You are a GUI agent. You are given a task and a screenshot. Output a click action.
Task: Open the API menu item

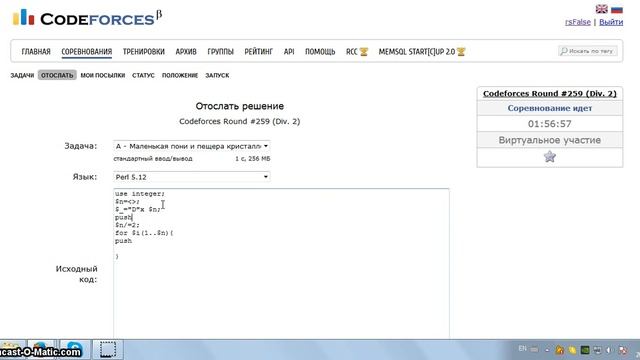289,52
